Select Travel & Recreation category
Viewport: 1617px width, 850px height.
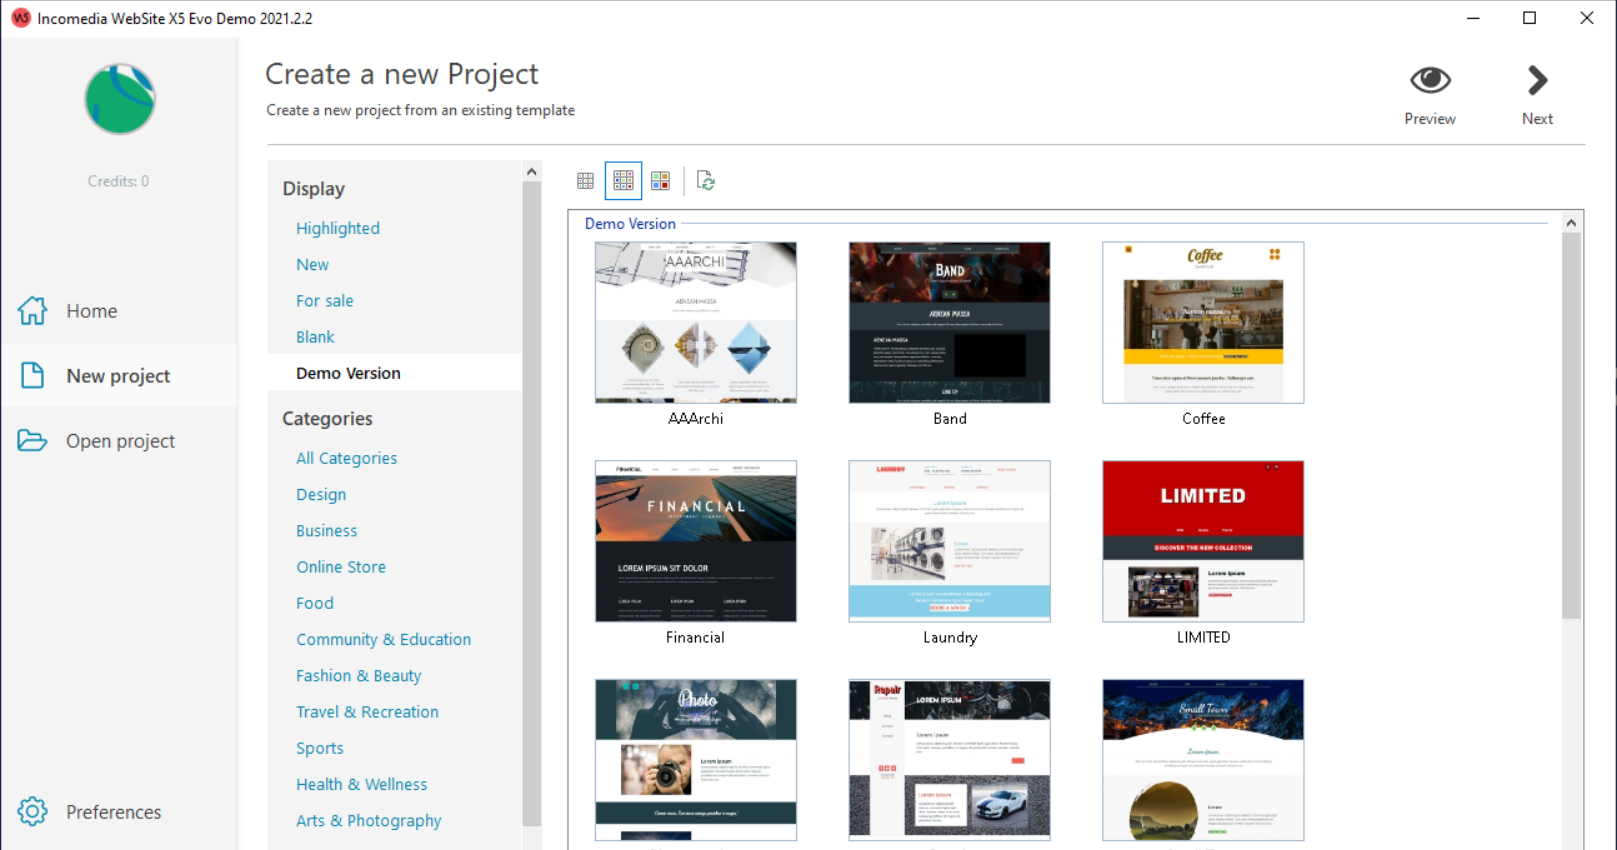tap(367, 712)
